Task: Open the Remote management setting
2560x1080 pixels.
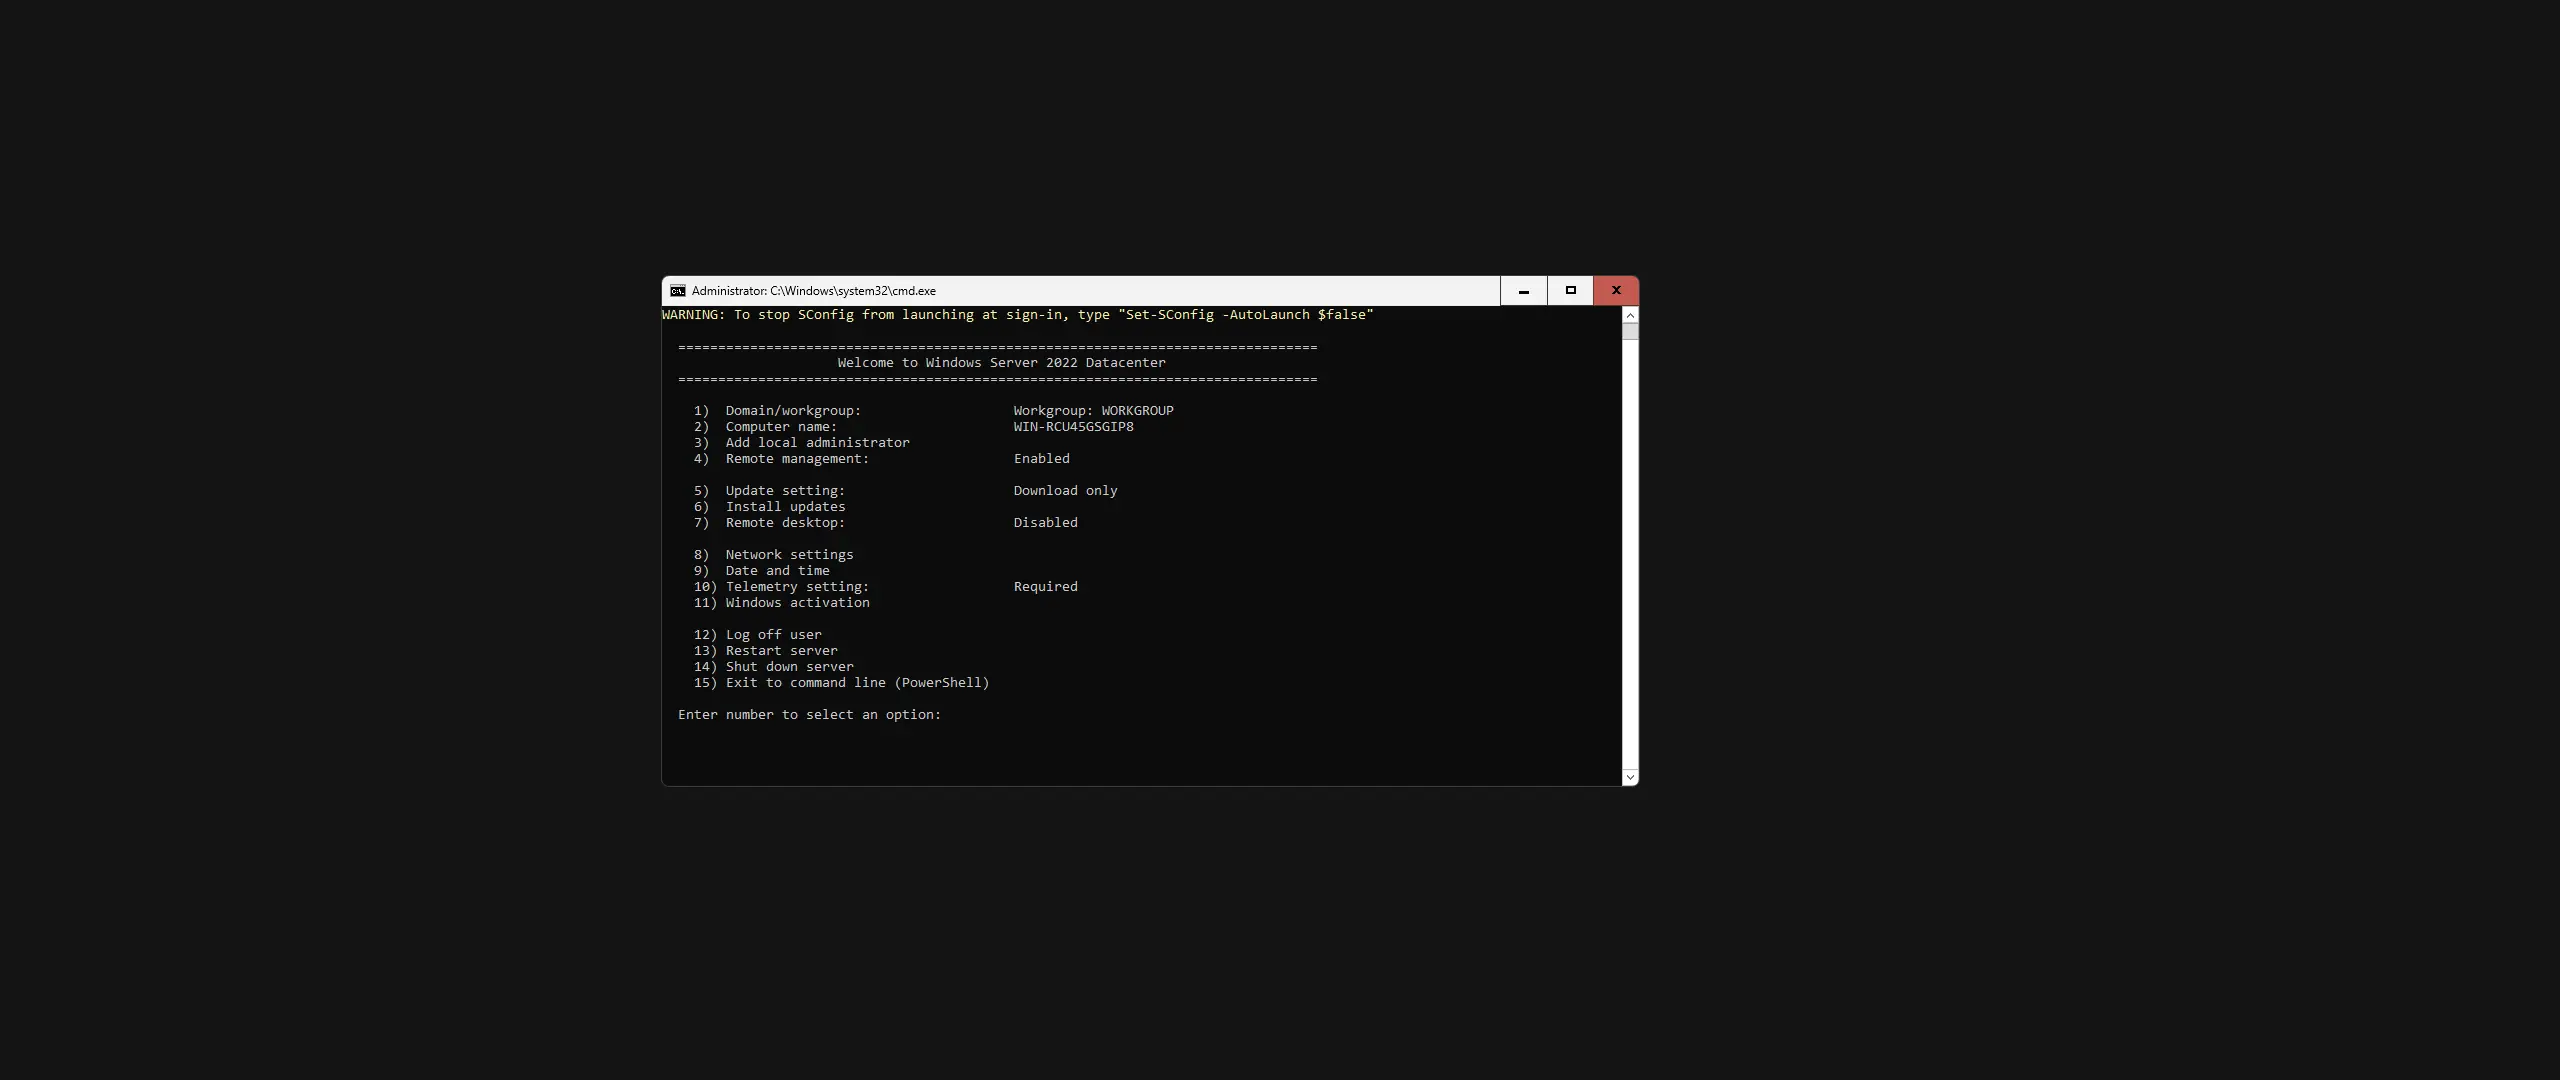Action: [x=797, y=458]
